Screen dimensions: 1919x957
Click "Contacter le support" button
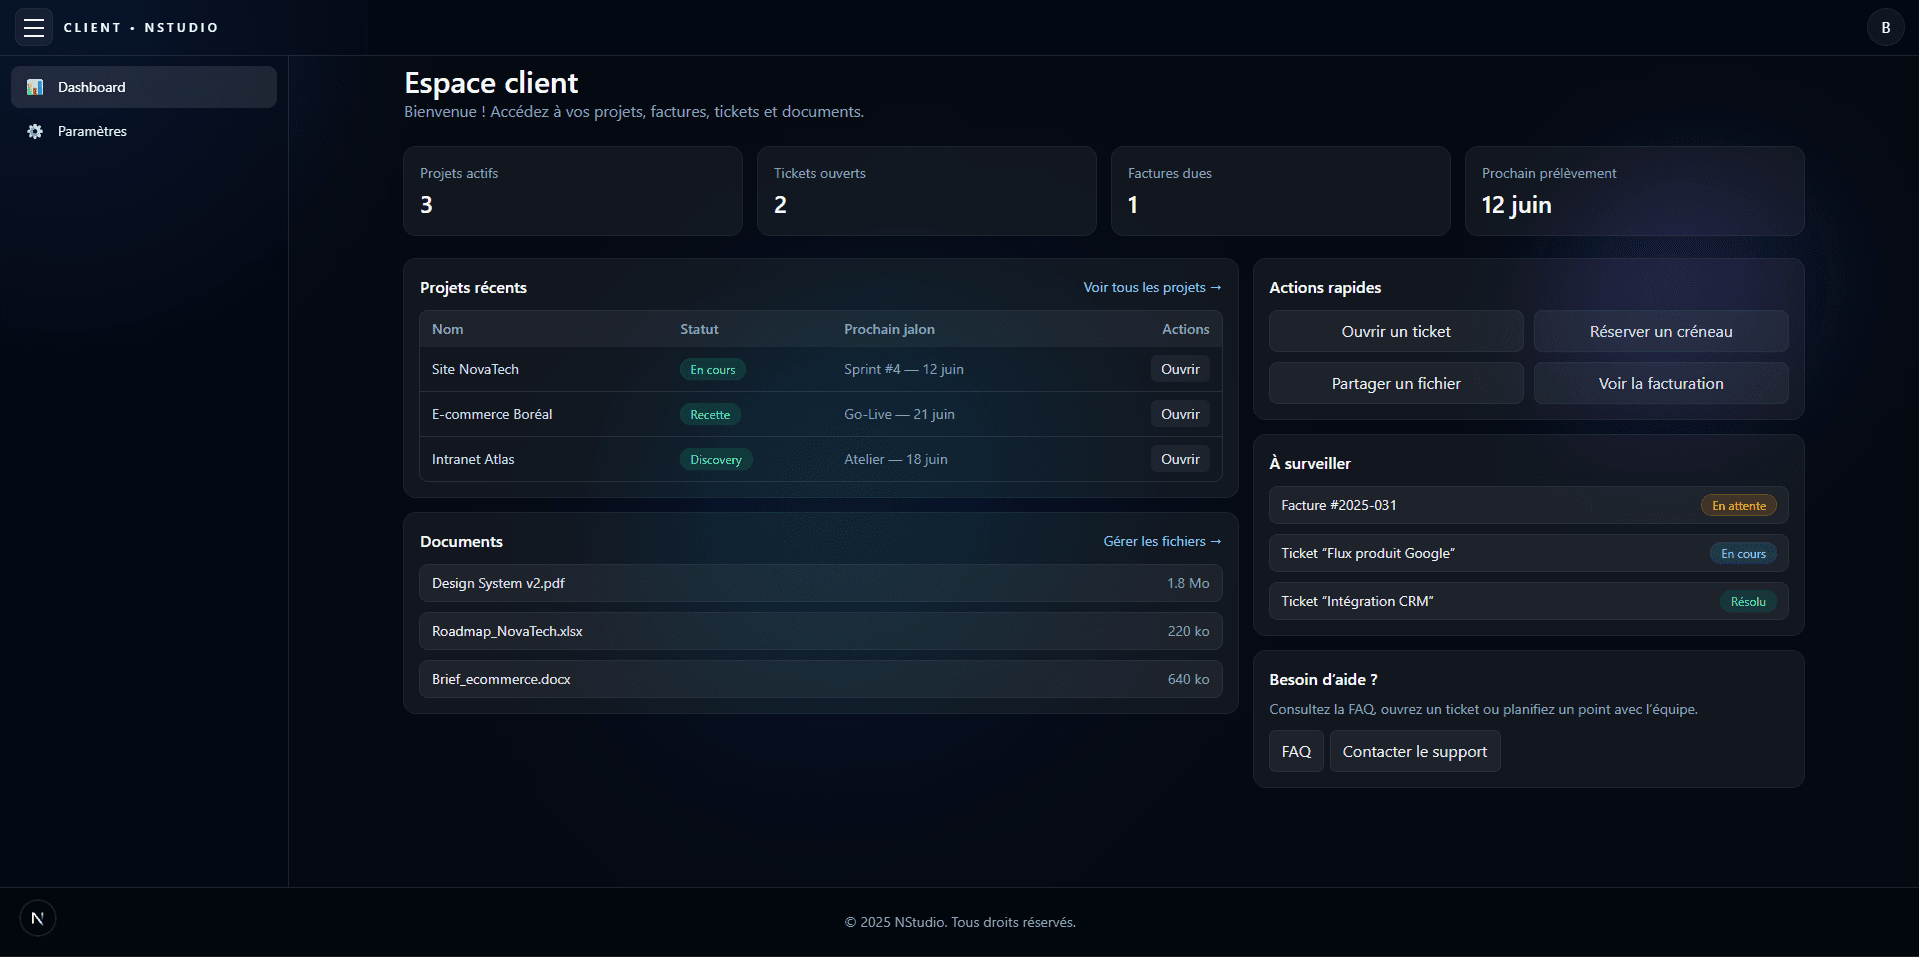[x=1414, y=751]
